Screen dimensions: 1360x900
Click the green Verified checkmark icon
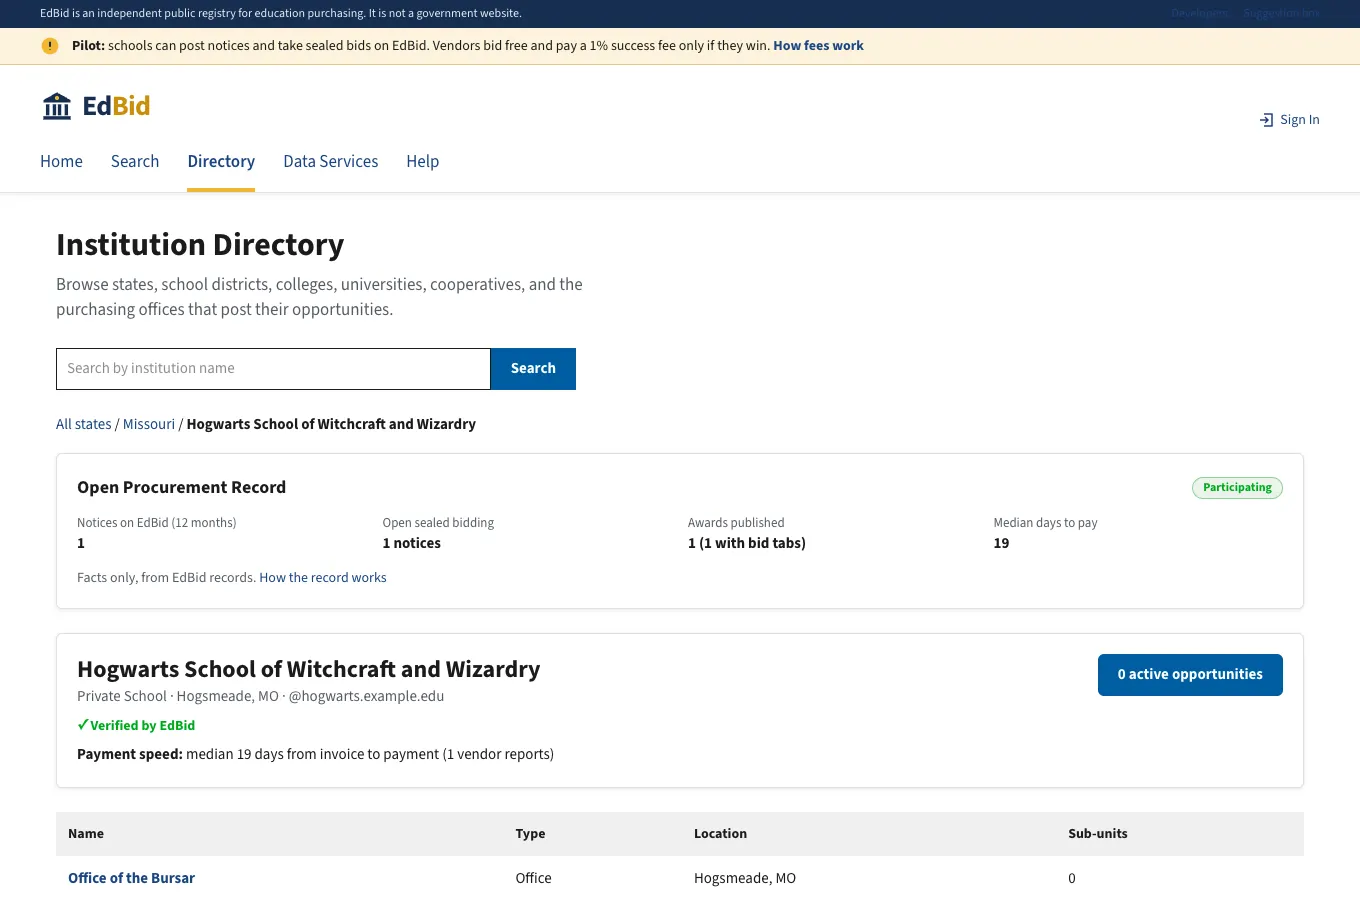tap(83, 725)
